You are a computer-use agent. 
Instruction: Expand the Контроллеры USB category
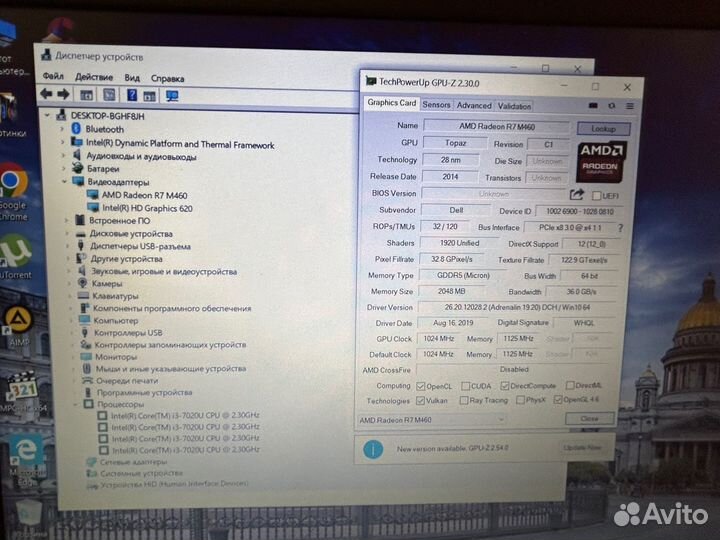(72, 332)
